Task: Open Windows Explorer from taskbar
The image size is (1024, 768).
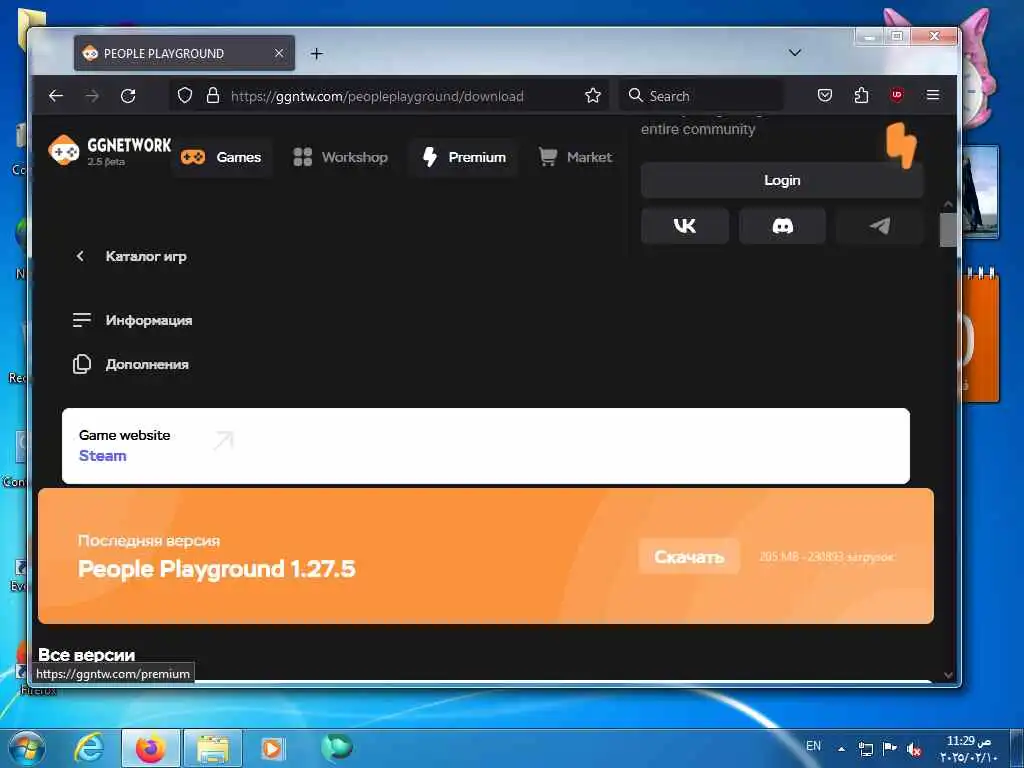Action: [213, 748]
